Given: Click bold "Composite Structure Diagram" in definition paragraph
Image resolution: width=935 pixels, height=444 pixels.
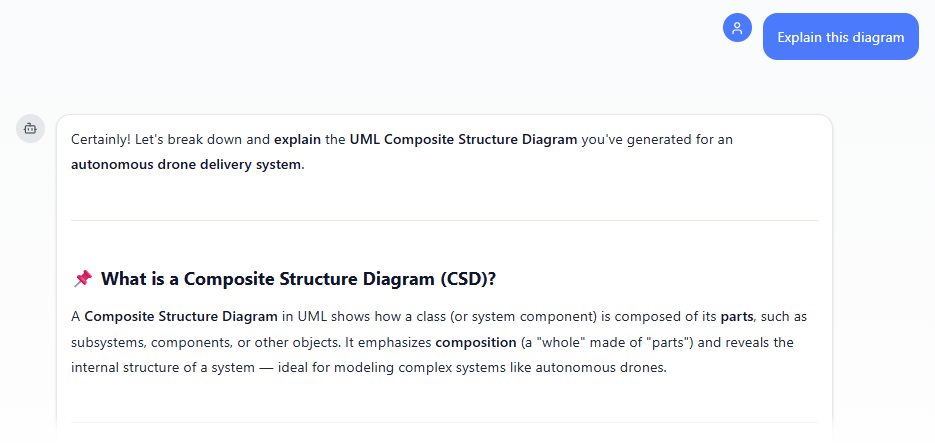Looking at the screenshot, I should click(181, 317).
